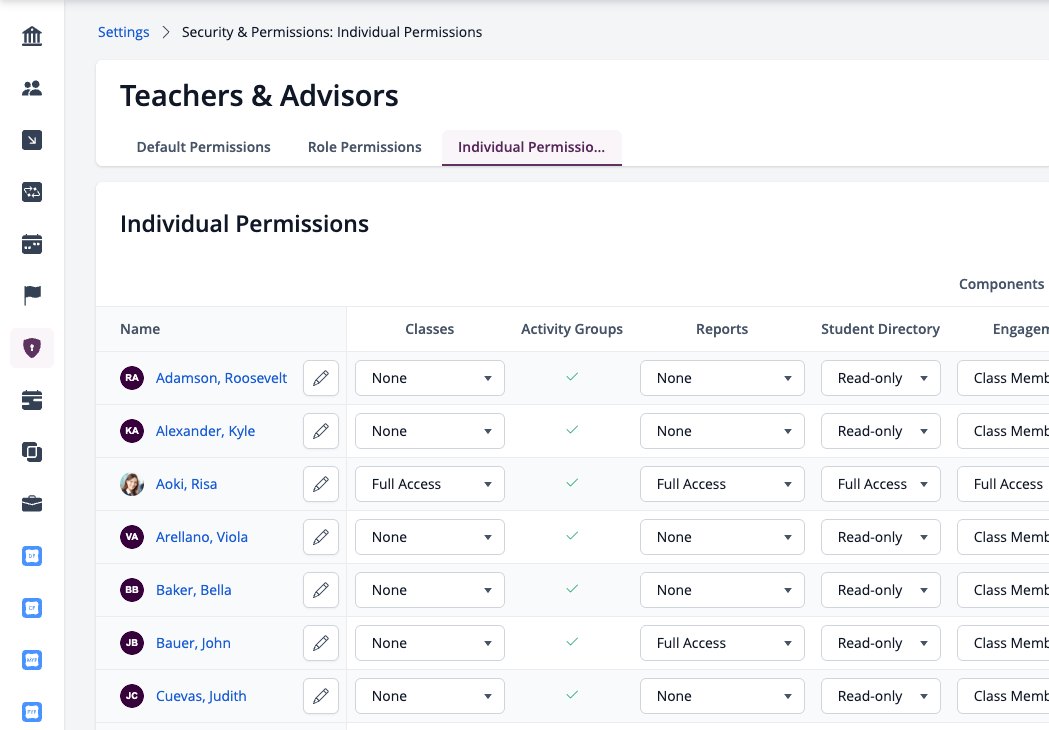
Task: Click Aoki, Risa profile photo
Action: [x=132, y=484]
